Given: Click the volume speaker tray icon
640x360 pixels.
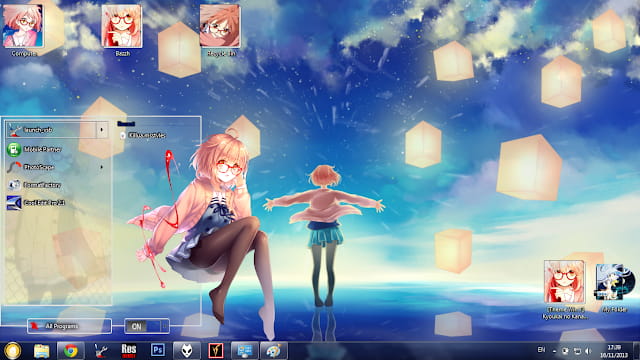Looking at the screenshot, I should click(x=588, y=351).
